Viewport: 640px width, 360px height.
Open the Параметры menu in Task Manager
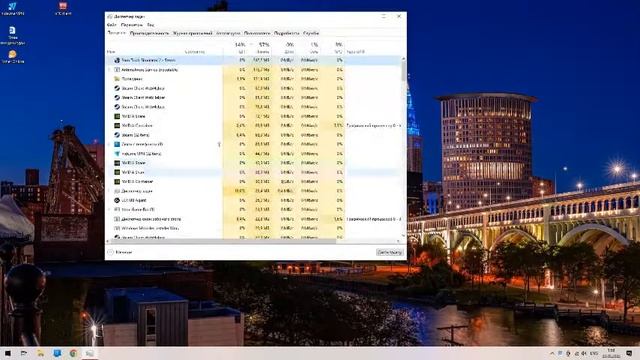click(x=132, y=25)
